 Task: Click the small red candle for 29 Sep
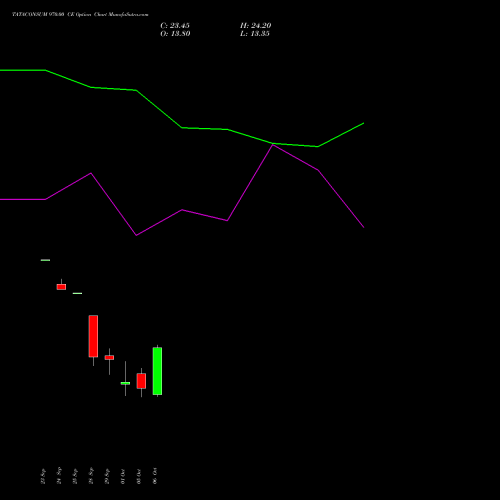click(109, 357)
